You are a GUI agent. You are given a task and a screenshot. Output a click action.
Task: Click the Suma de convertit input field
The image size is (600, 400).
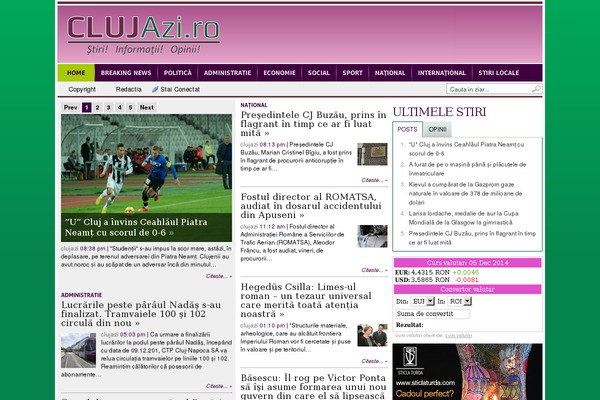(x=433, y=314)
